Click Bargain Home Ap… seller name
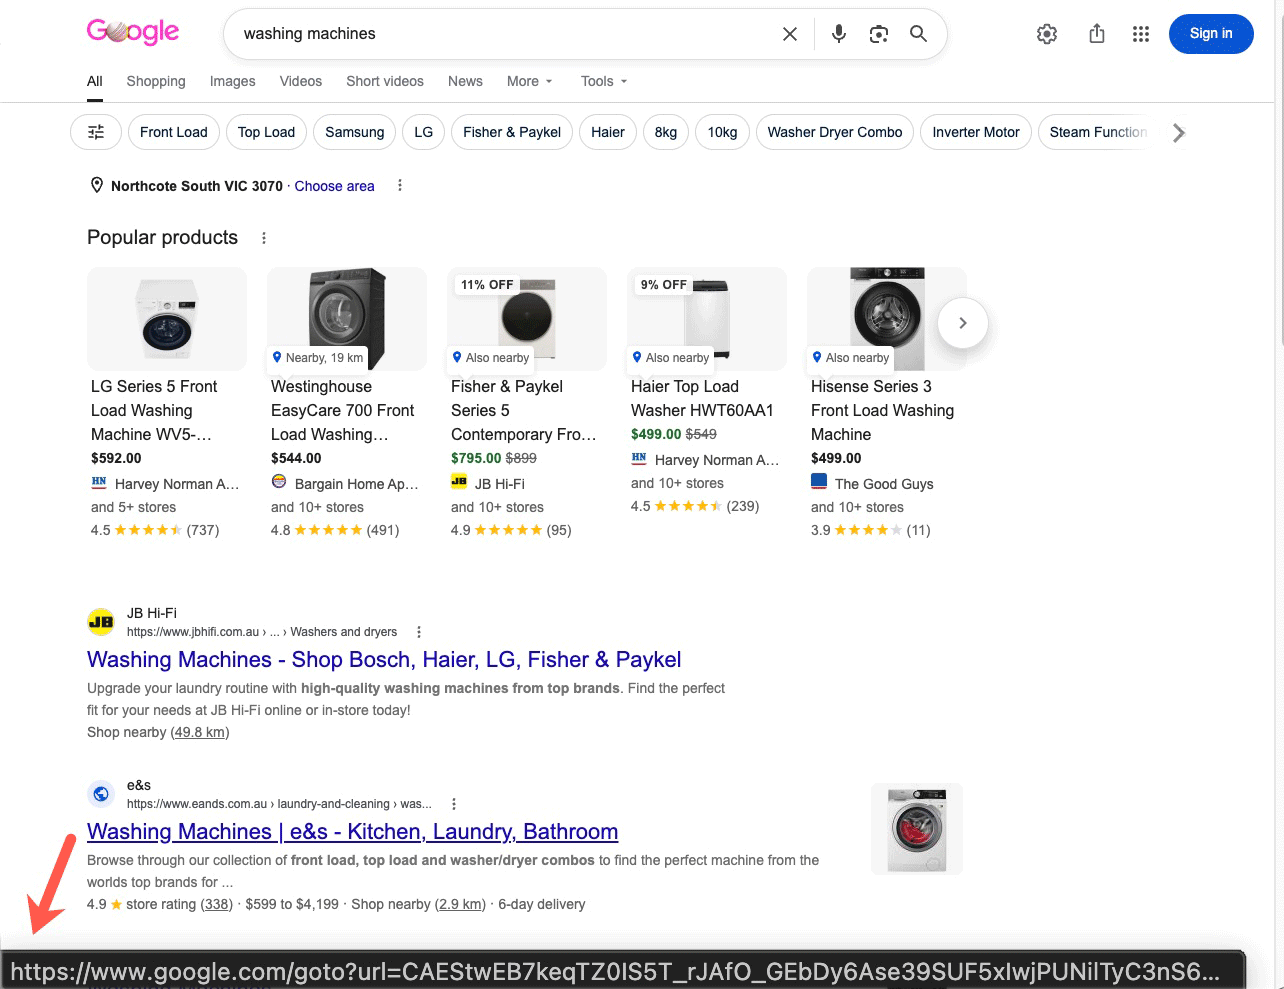Image resolution: width=1284 pixels, height=989 pixels. (x=357, y=484)
